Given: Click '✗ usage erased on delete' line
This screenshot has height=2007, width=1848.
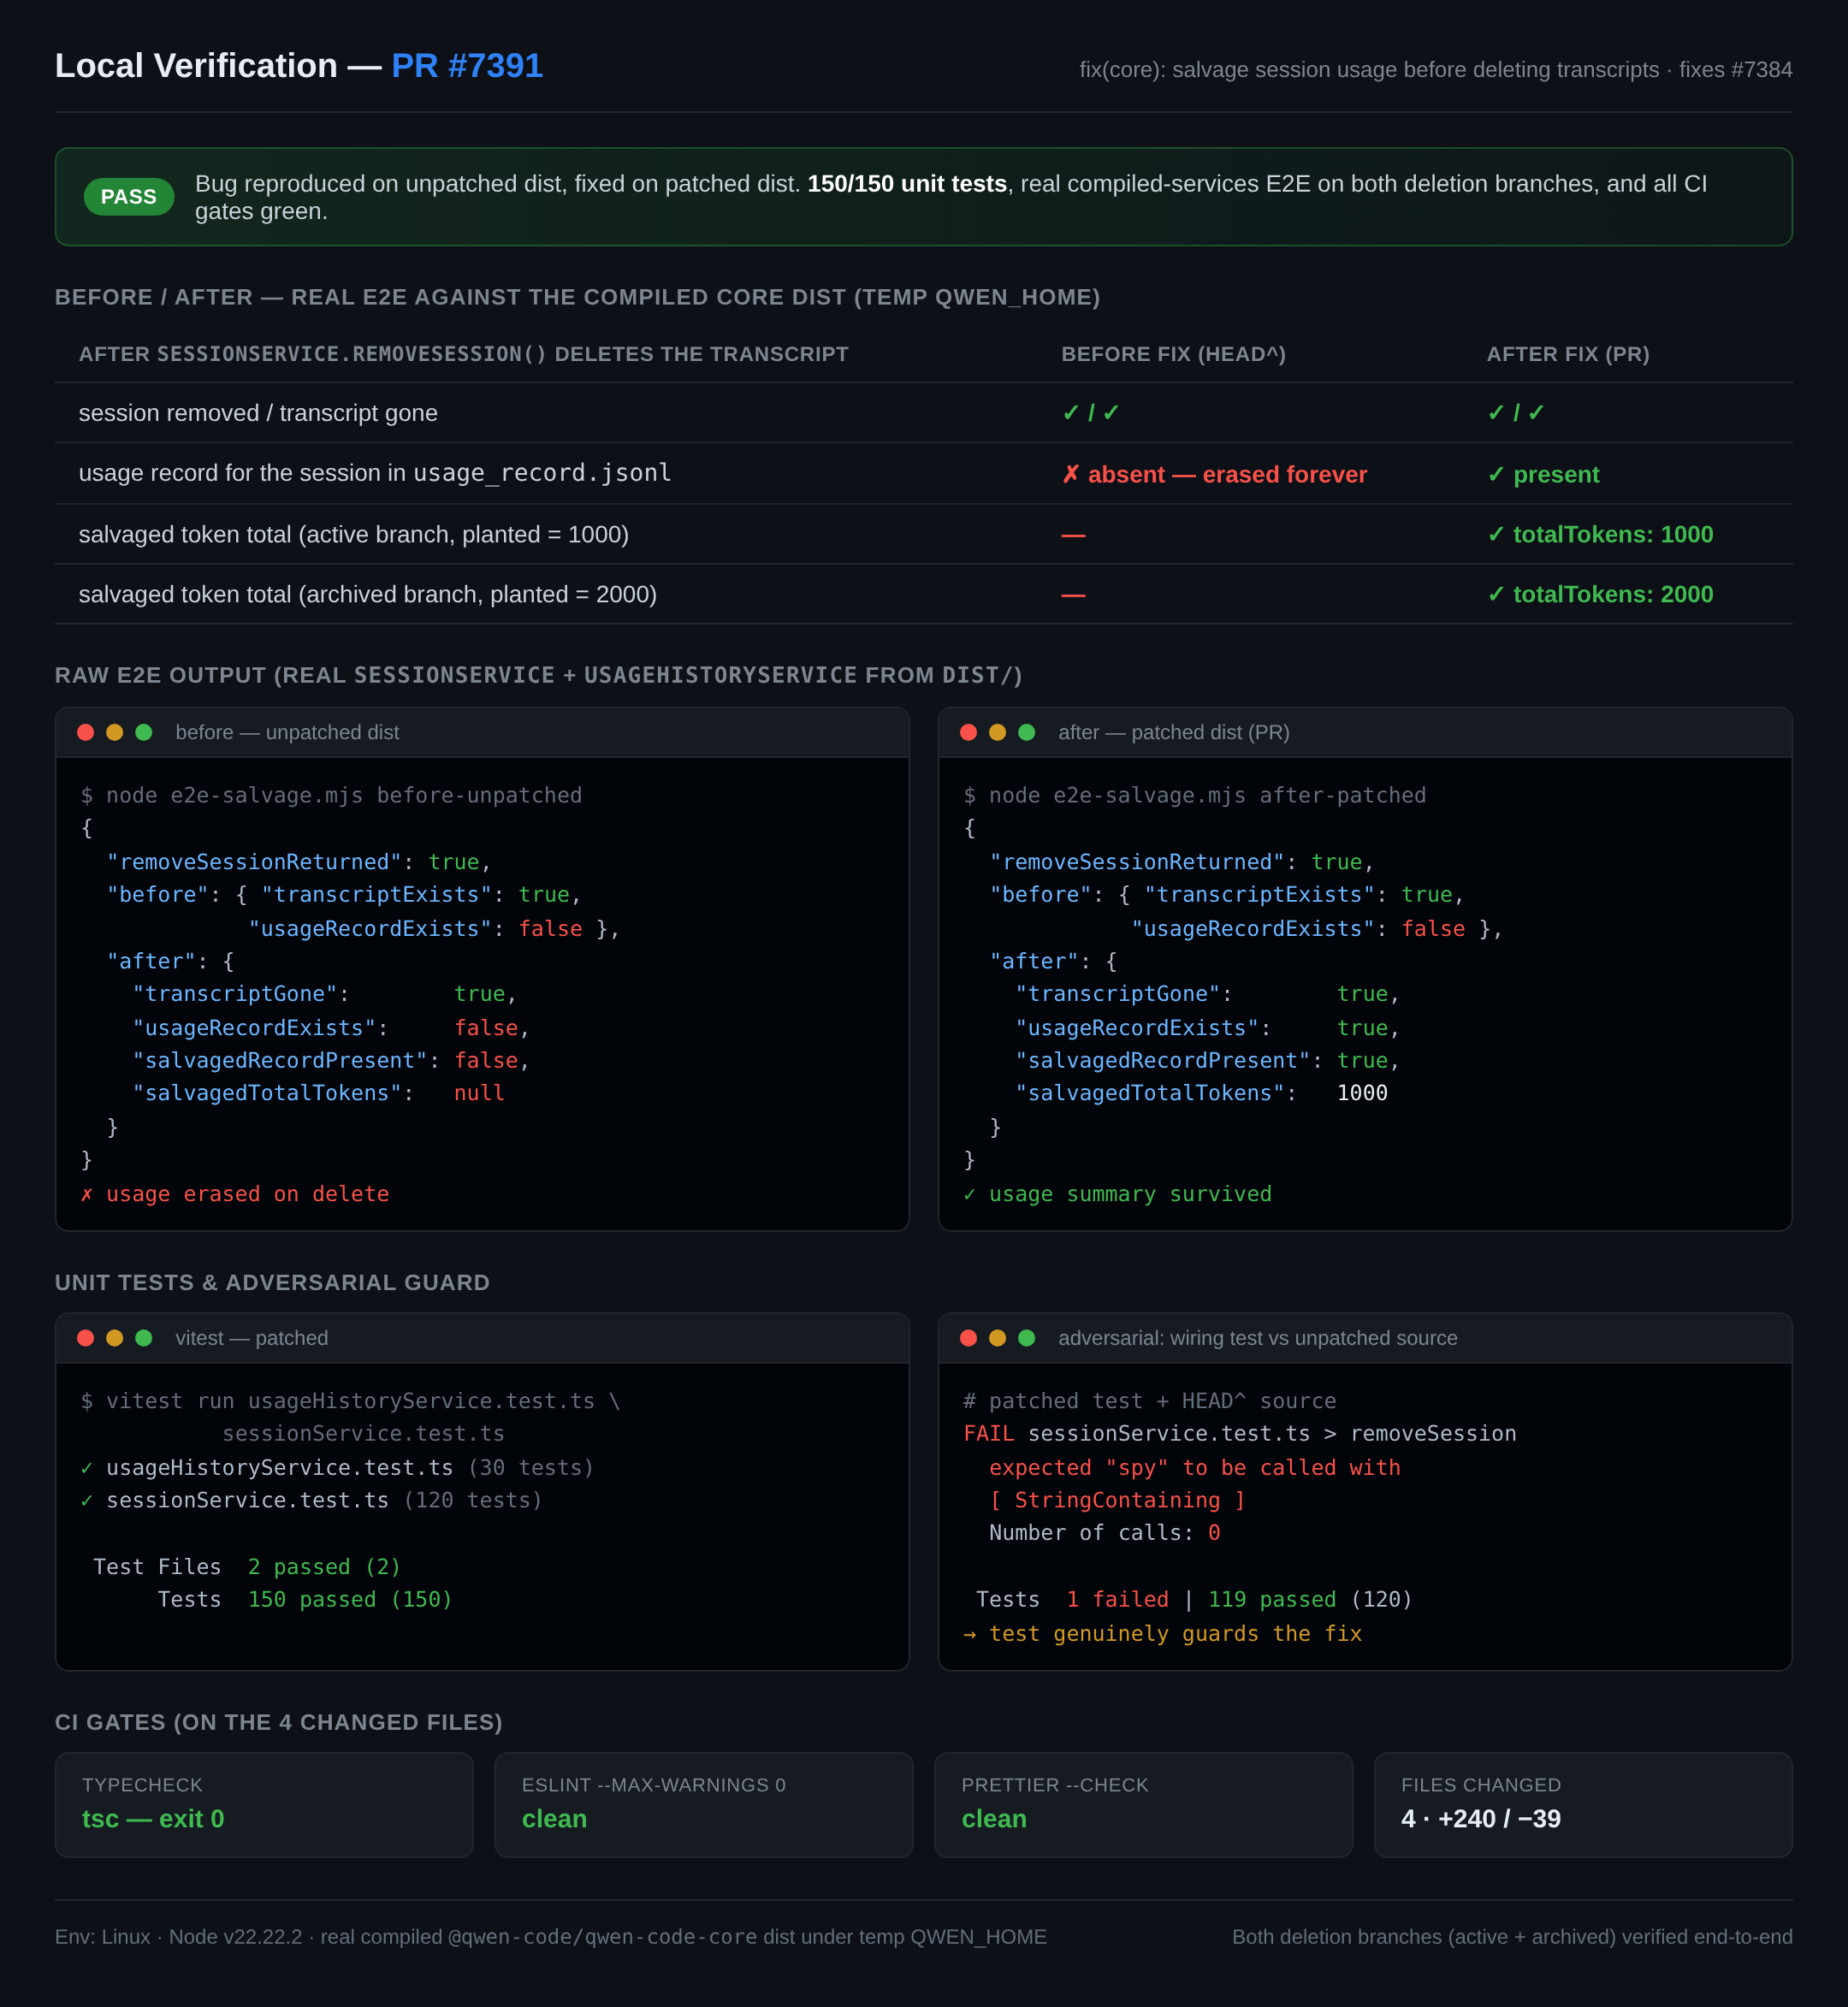Looking at the screenshot, I should tap(235, 1194).
